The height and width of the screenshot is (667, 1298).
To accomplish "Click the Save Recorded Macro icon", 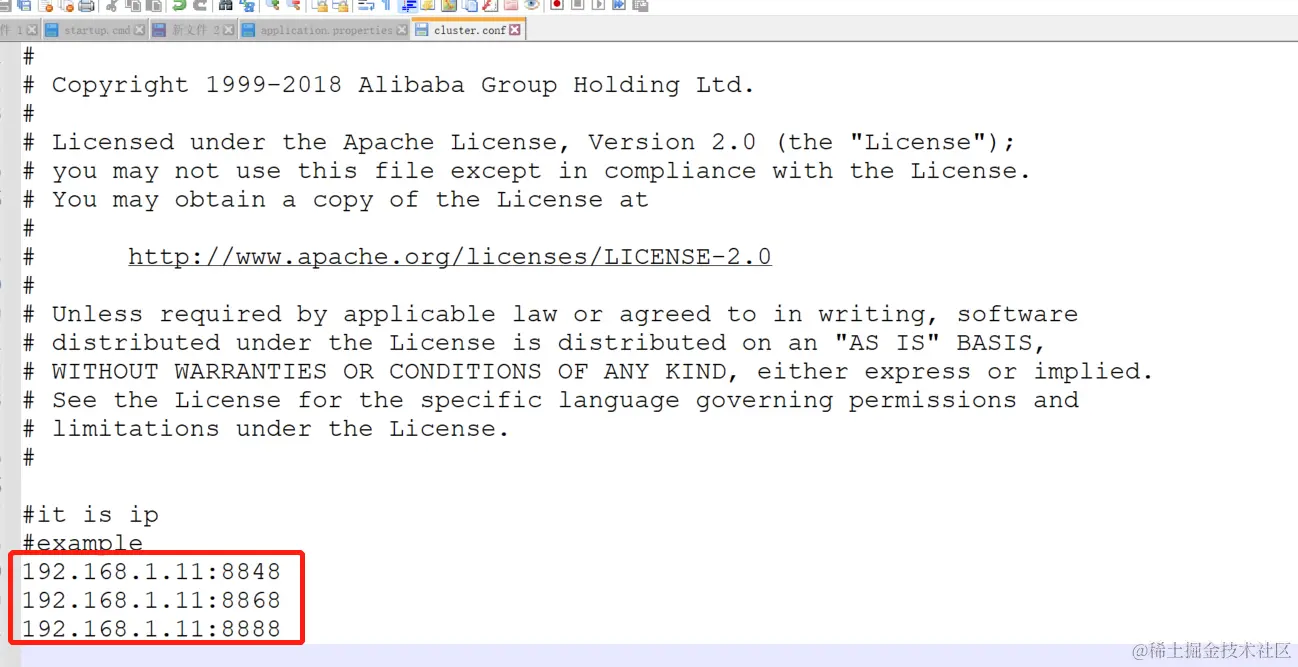I will 639,5.
